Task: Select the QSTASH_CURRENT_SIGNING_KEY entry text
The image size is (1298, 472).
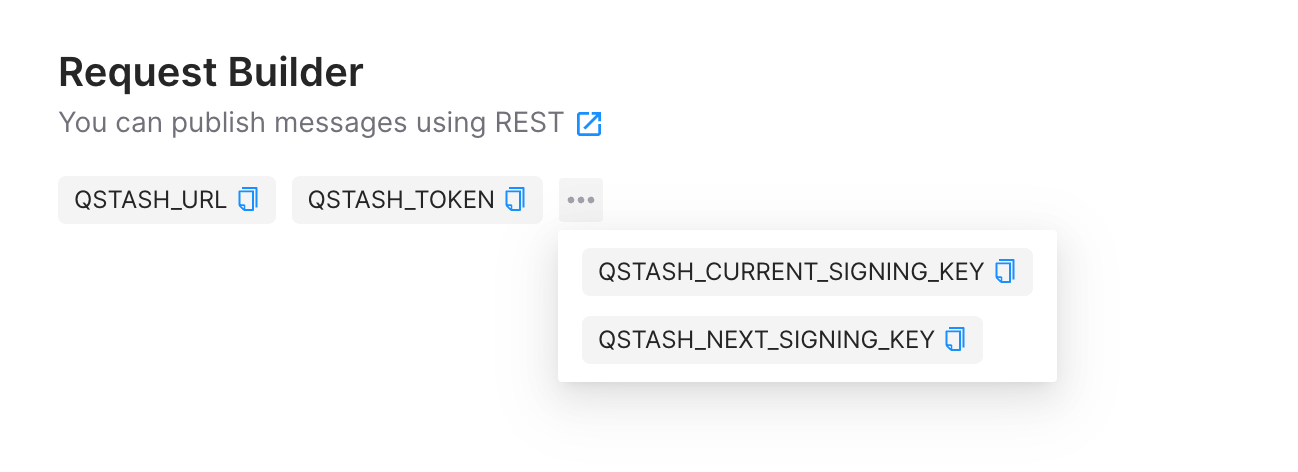Action: pyautogui.click(x=790, y=272)
